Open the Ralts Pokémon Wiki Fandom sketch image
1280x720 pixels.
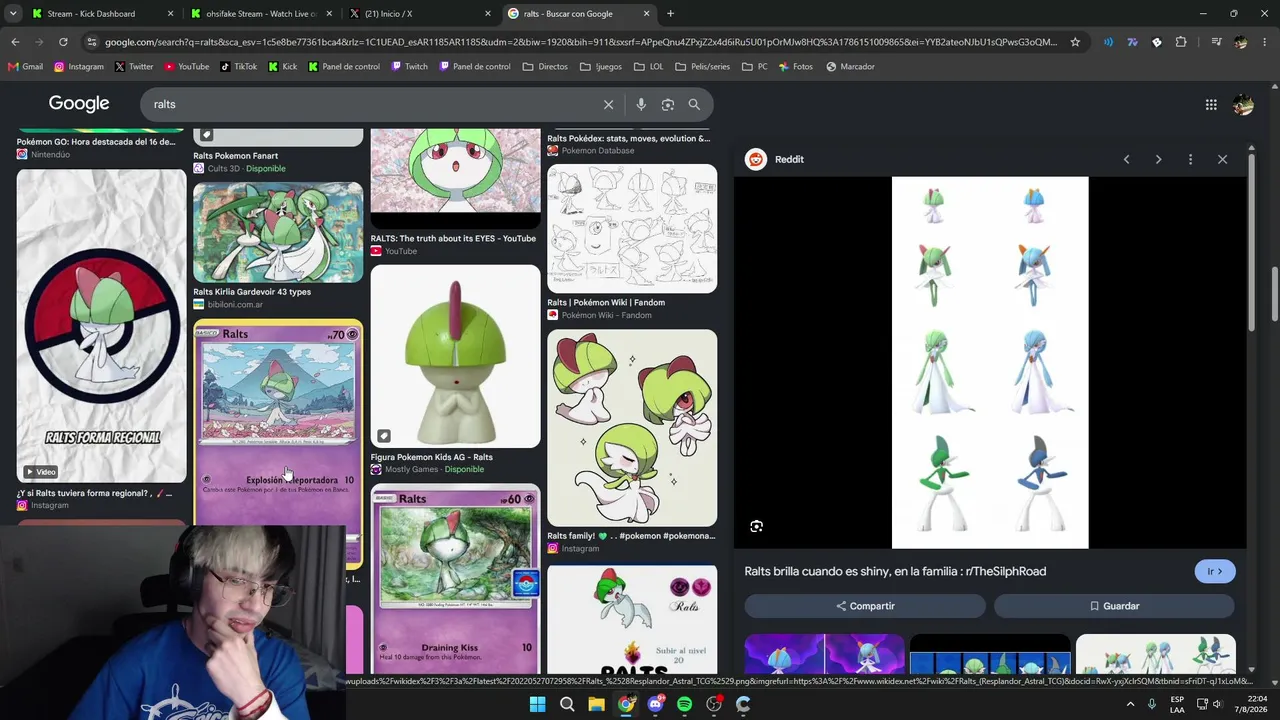tap(632, 228)
